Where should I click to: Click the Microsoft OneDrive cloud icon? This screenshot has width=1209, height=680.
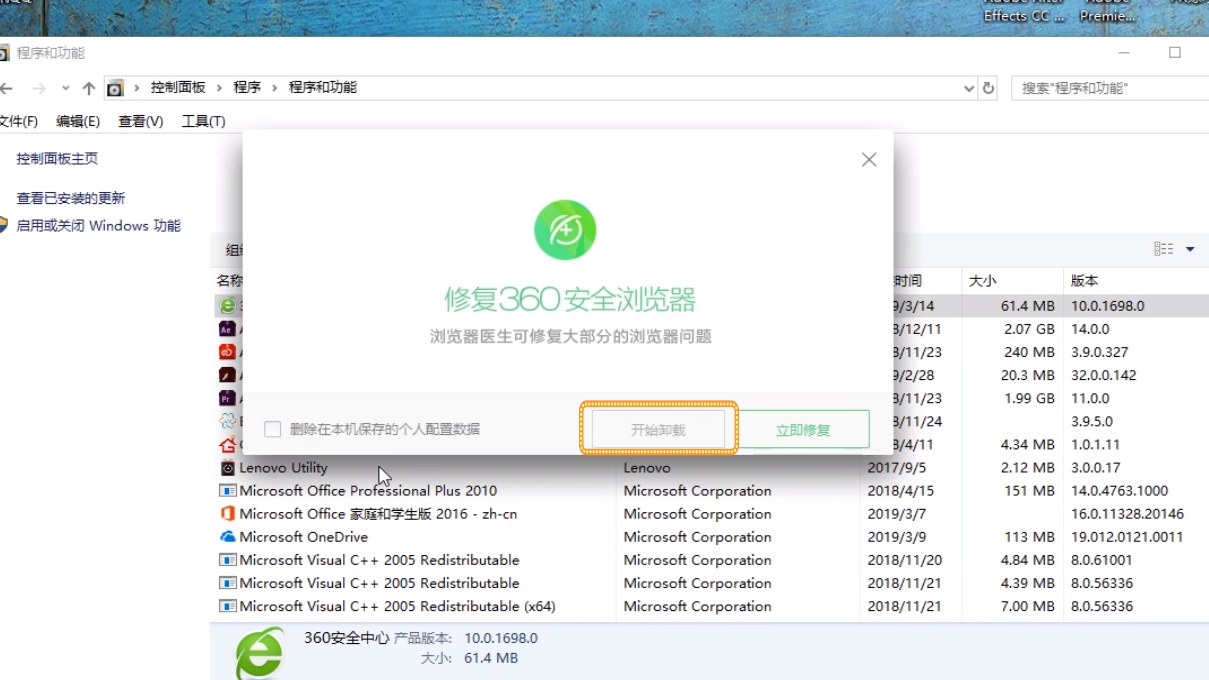228,537
